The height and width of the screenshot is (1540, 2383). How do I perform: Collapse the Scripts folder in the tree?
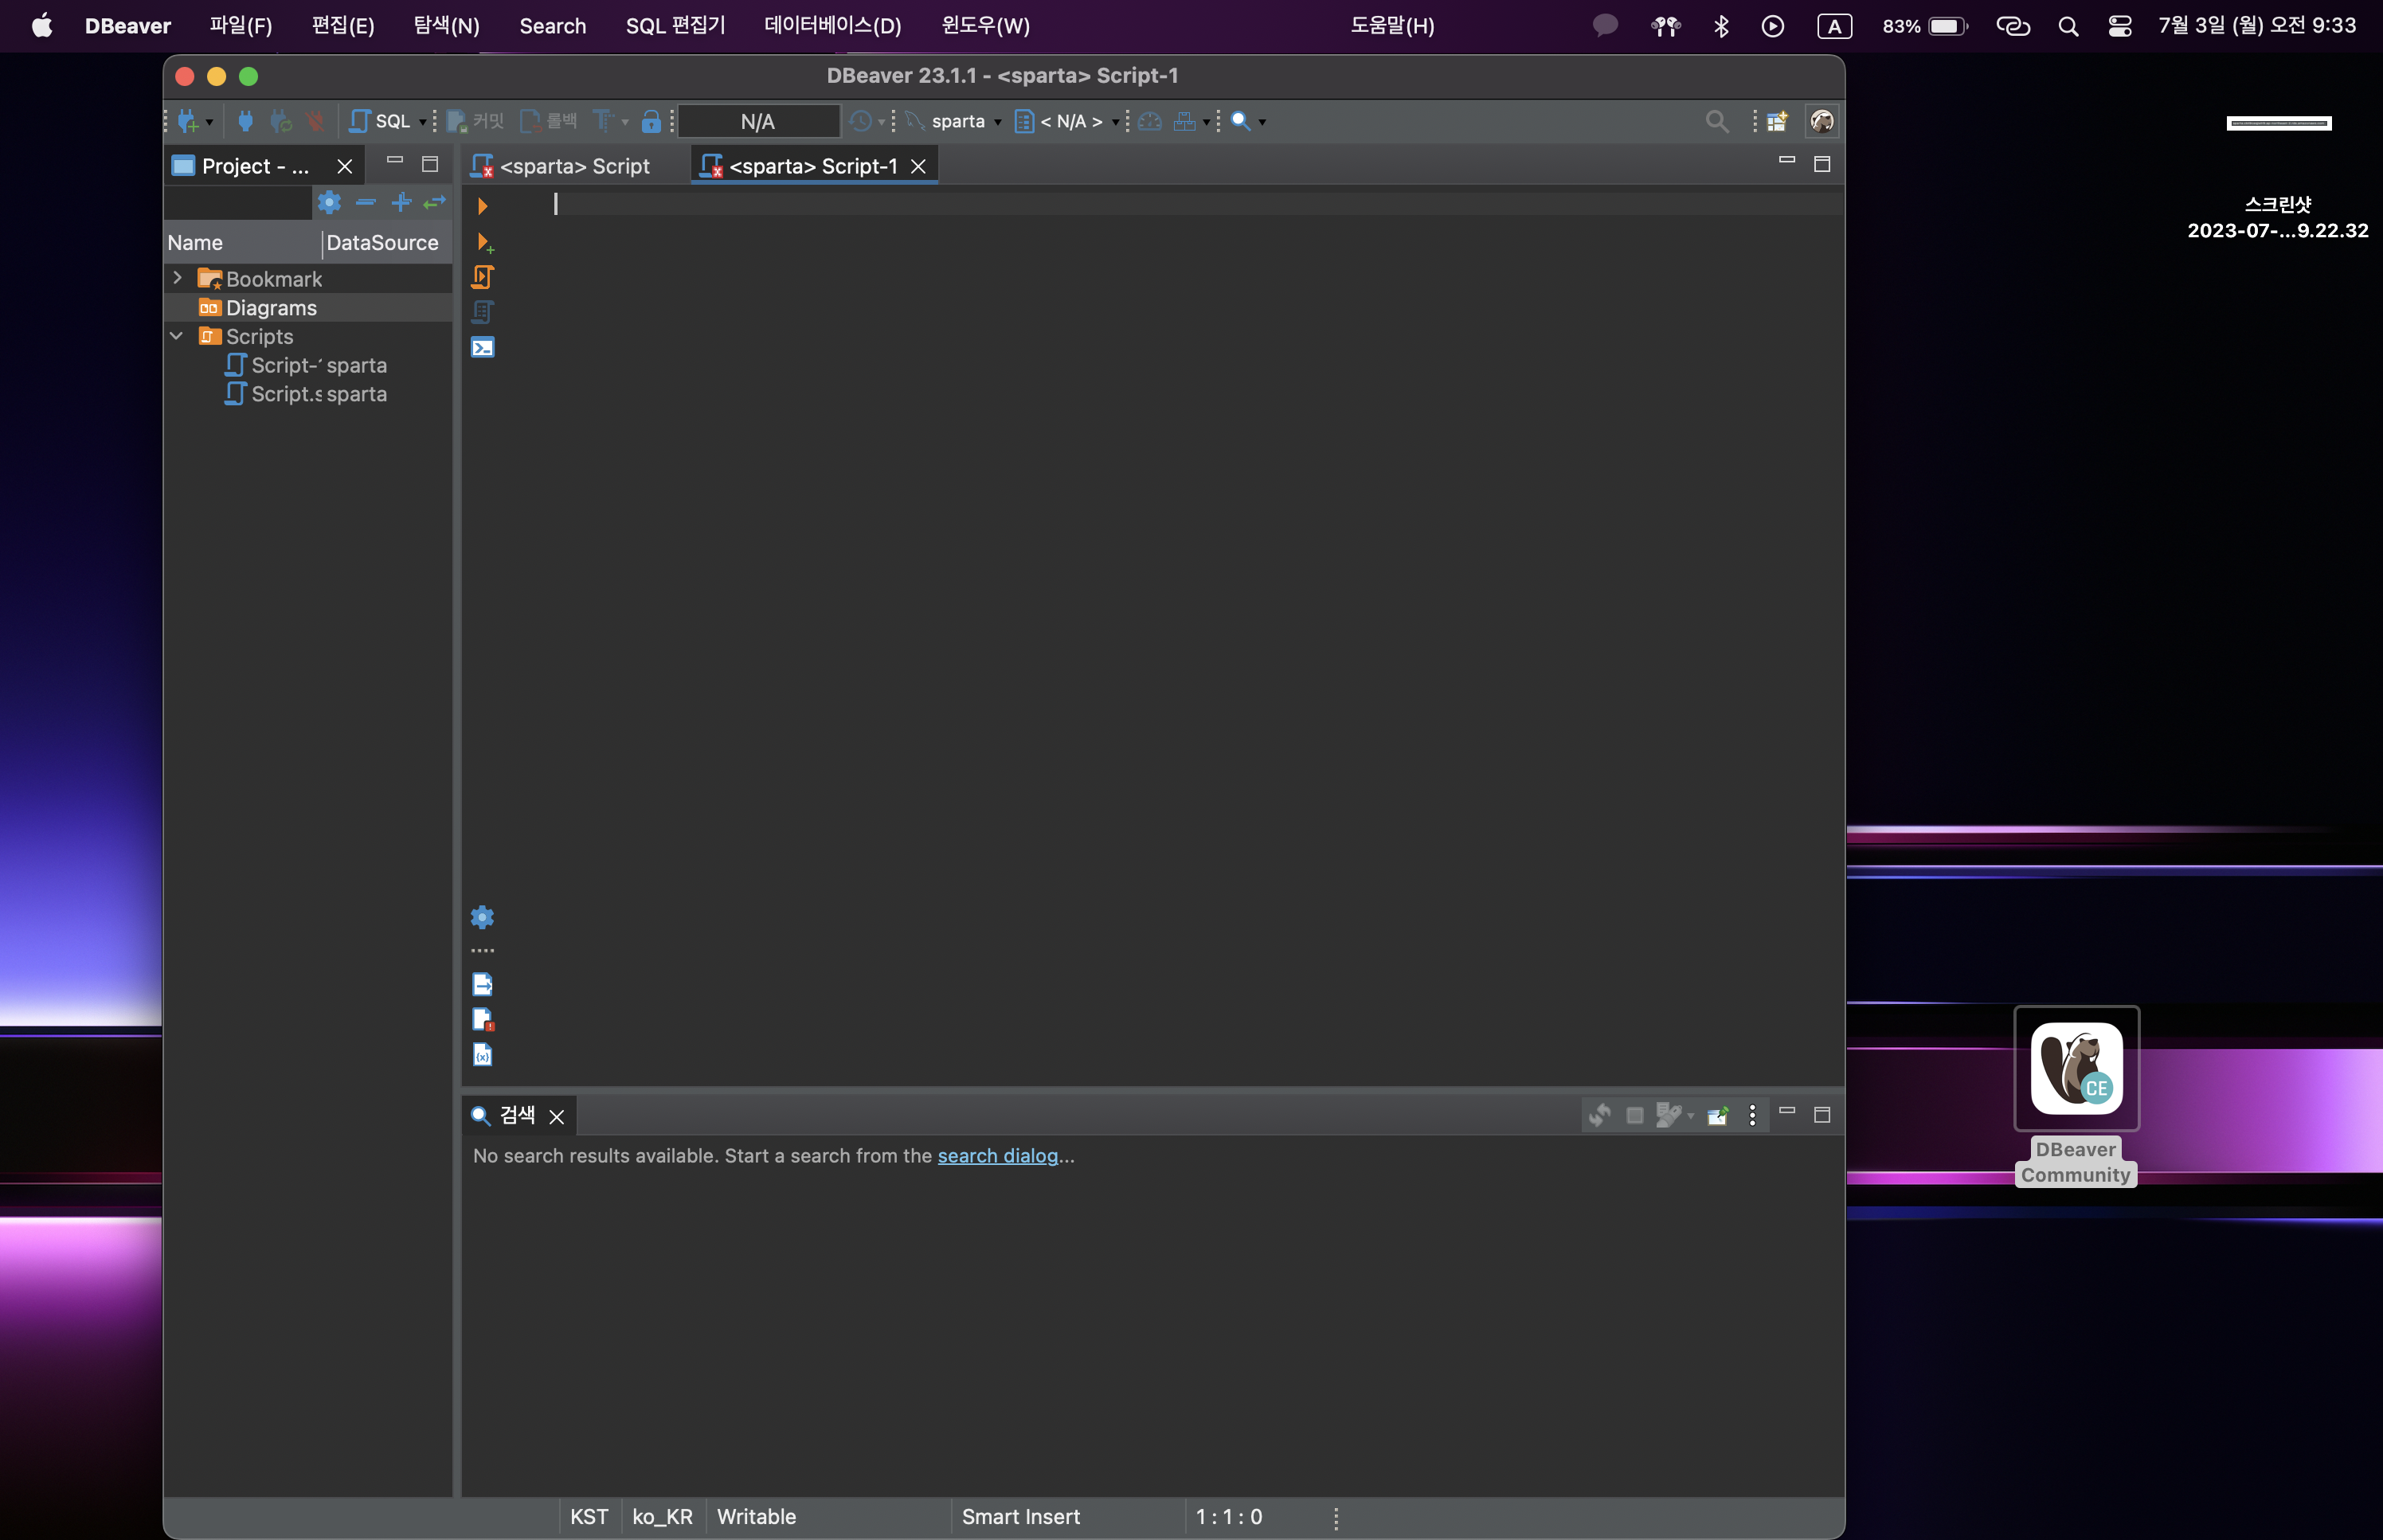pos(177,336)
